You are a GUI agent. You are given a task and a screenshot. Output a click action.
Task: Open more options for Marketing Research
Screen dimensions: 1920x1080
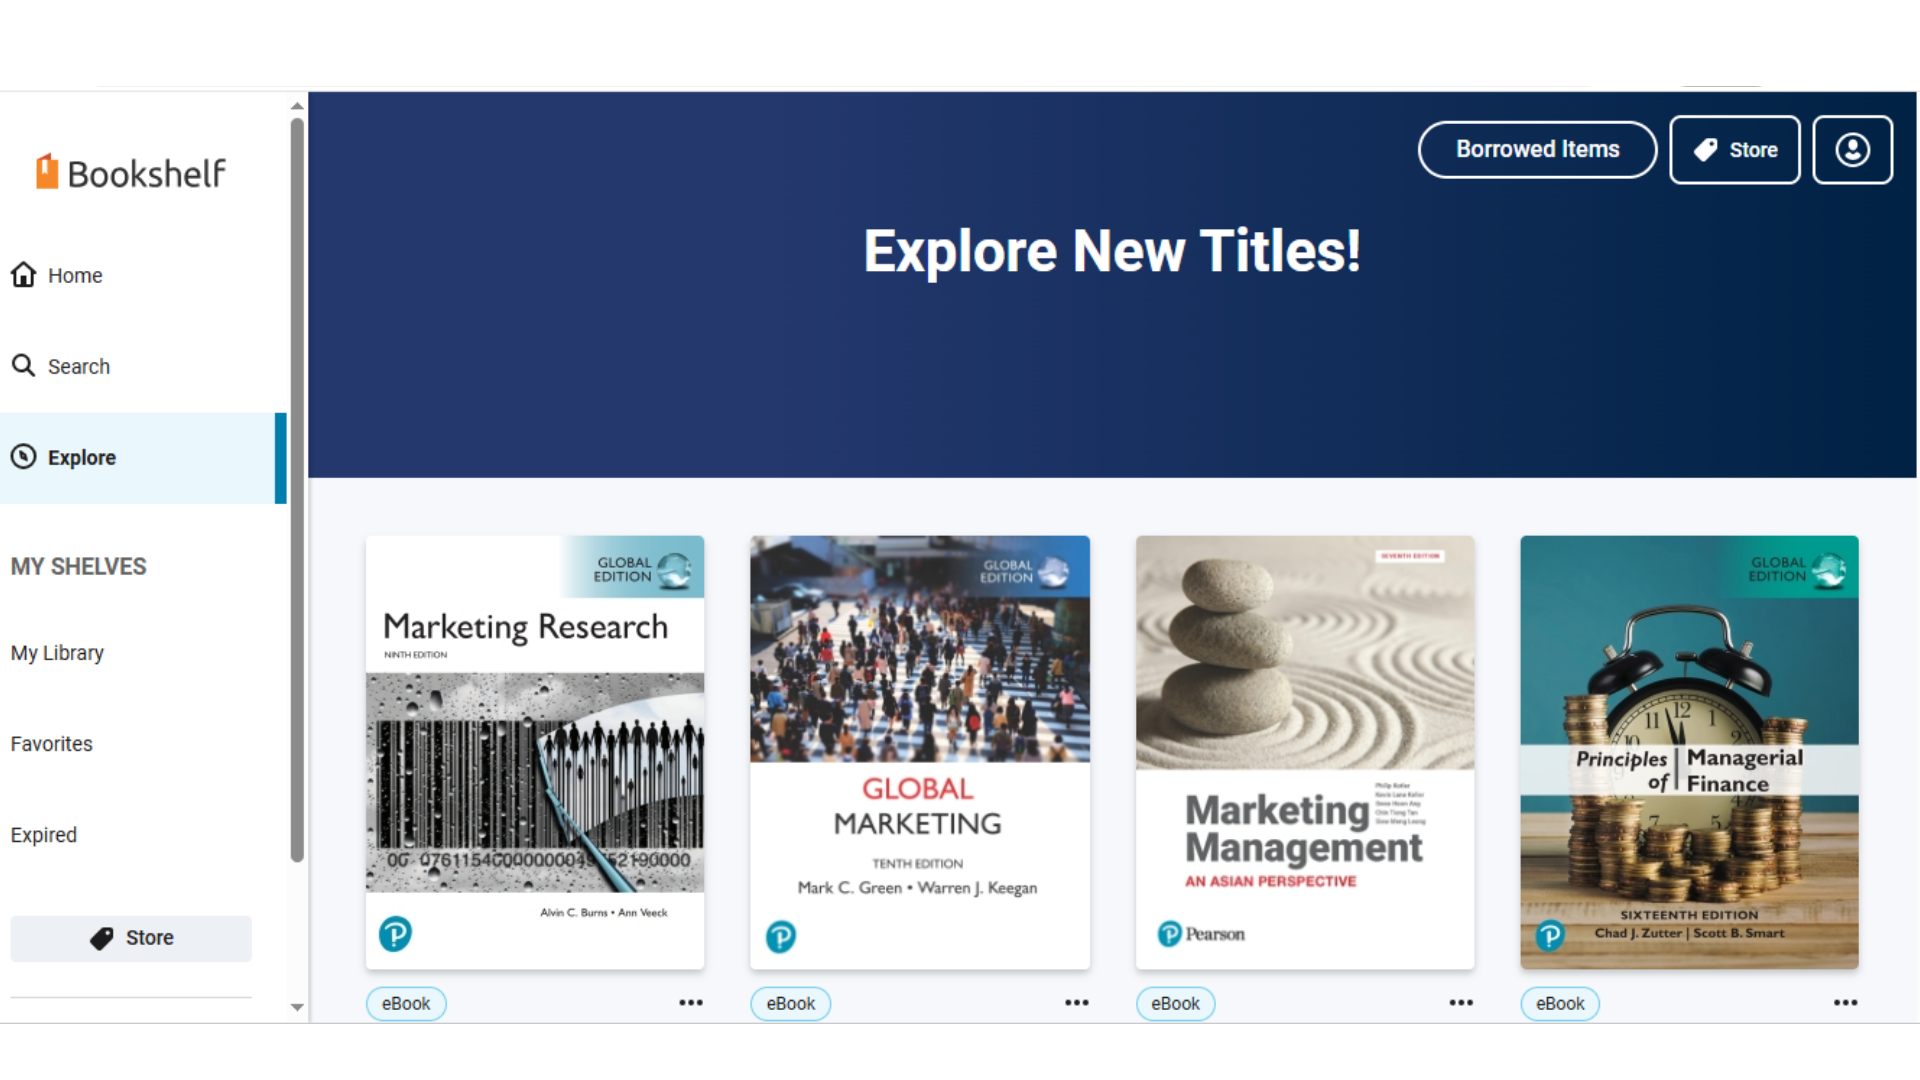click(x=691, y=1002)
